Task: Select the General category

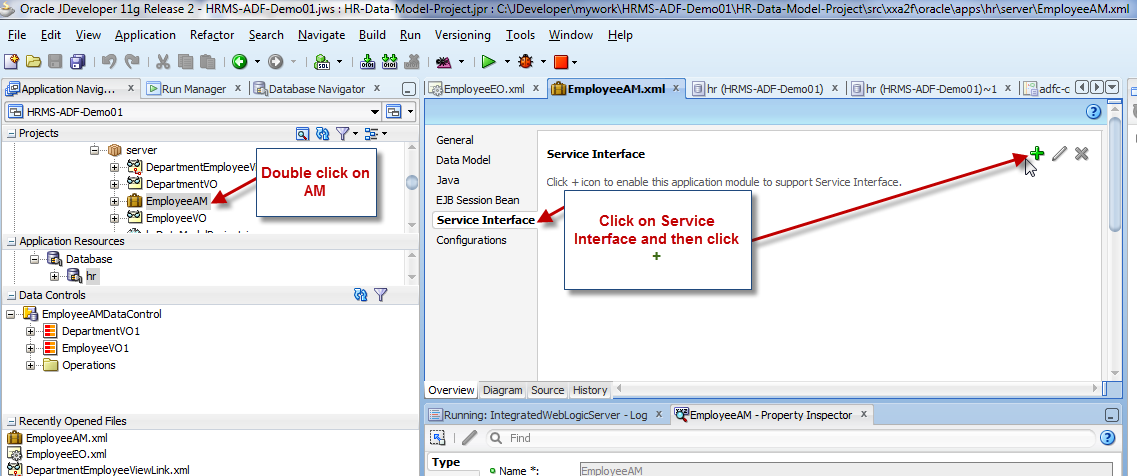Action: 455,140
